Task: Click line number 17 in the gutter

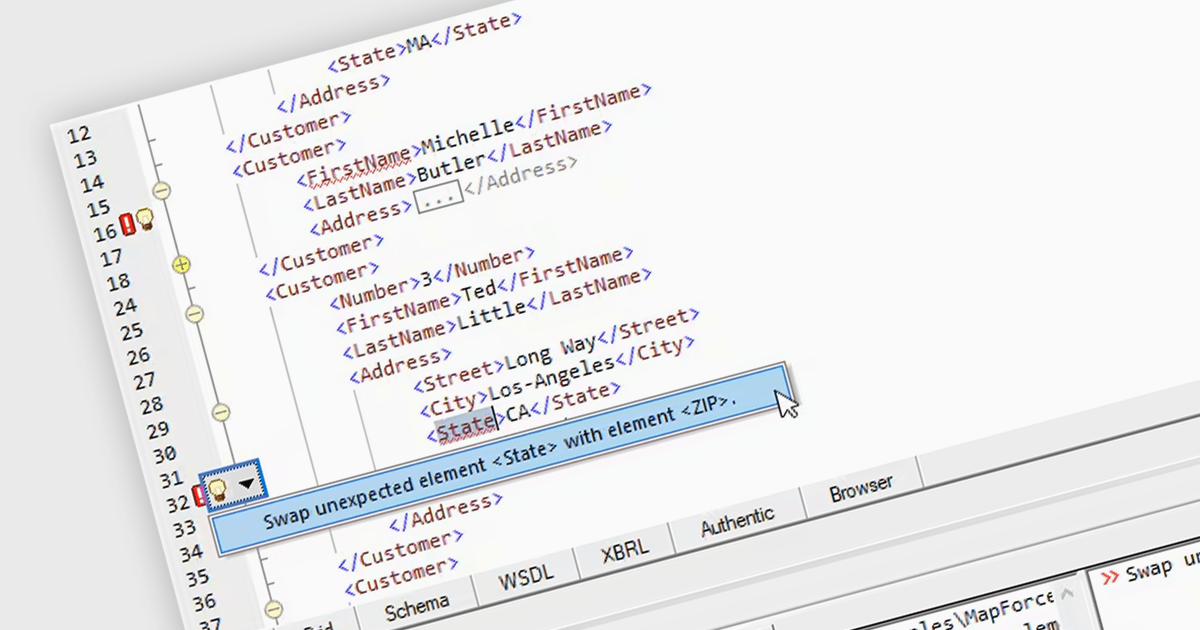Action: (x=111, y=258)
